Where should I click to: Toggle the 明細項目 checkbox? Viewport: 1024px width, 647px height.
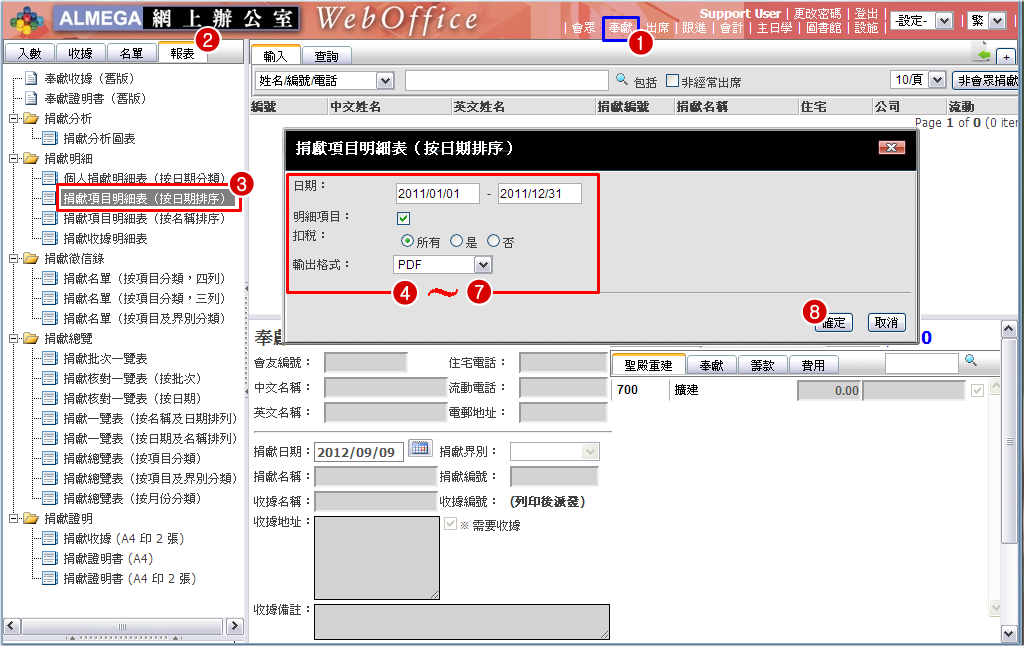(x=404, y=217)
